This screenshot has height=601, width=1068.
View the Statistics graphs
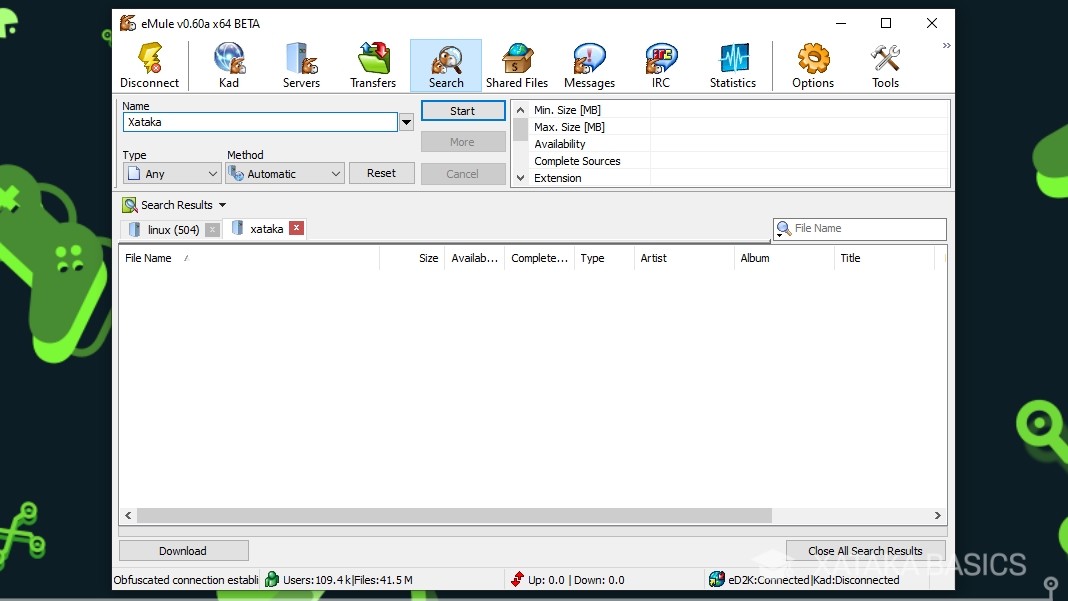click(x=733, y=63)
